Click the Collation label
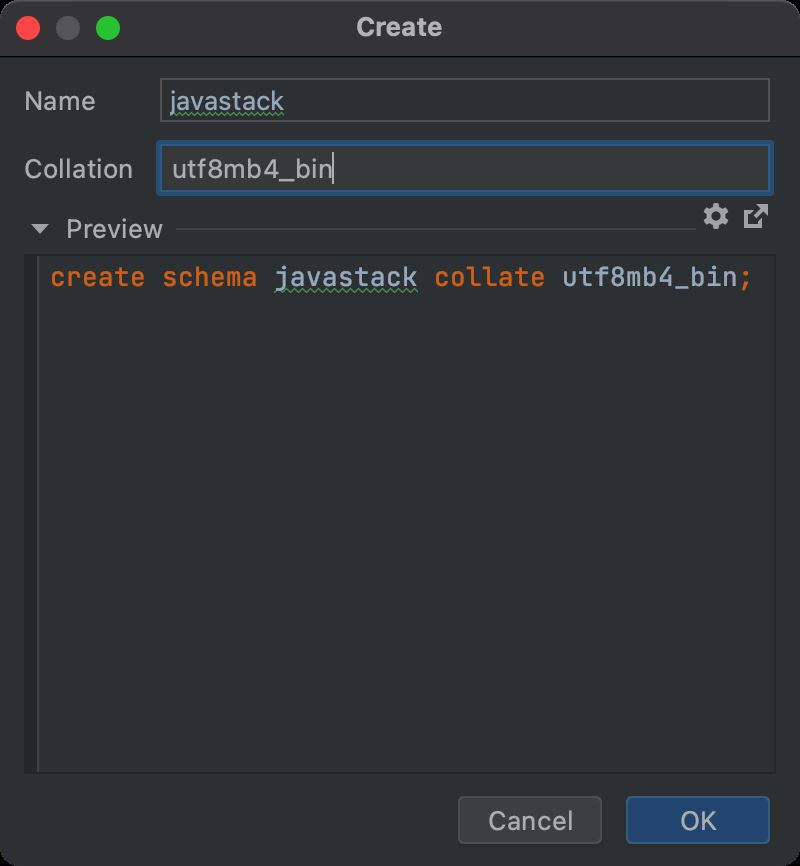The width and height of the screenshot is (800, 866). 78,169
